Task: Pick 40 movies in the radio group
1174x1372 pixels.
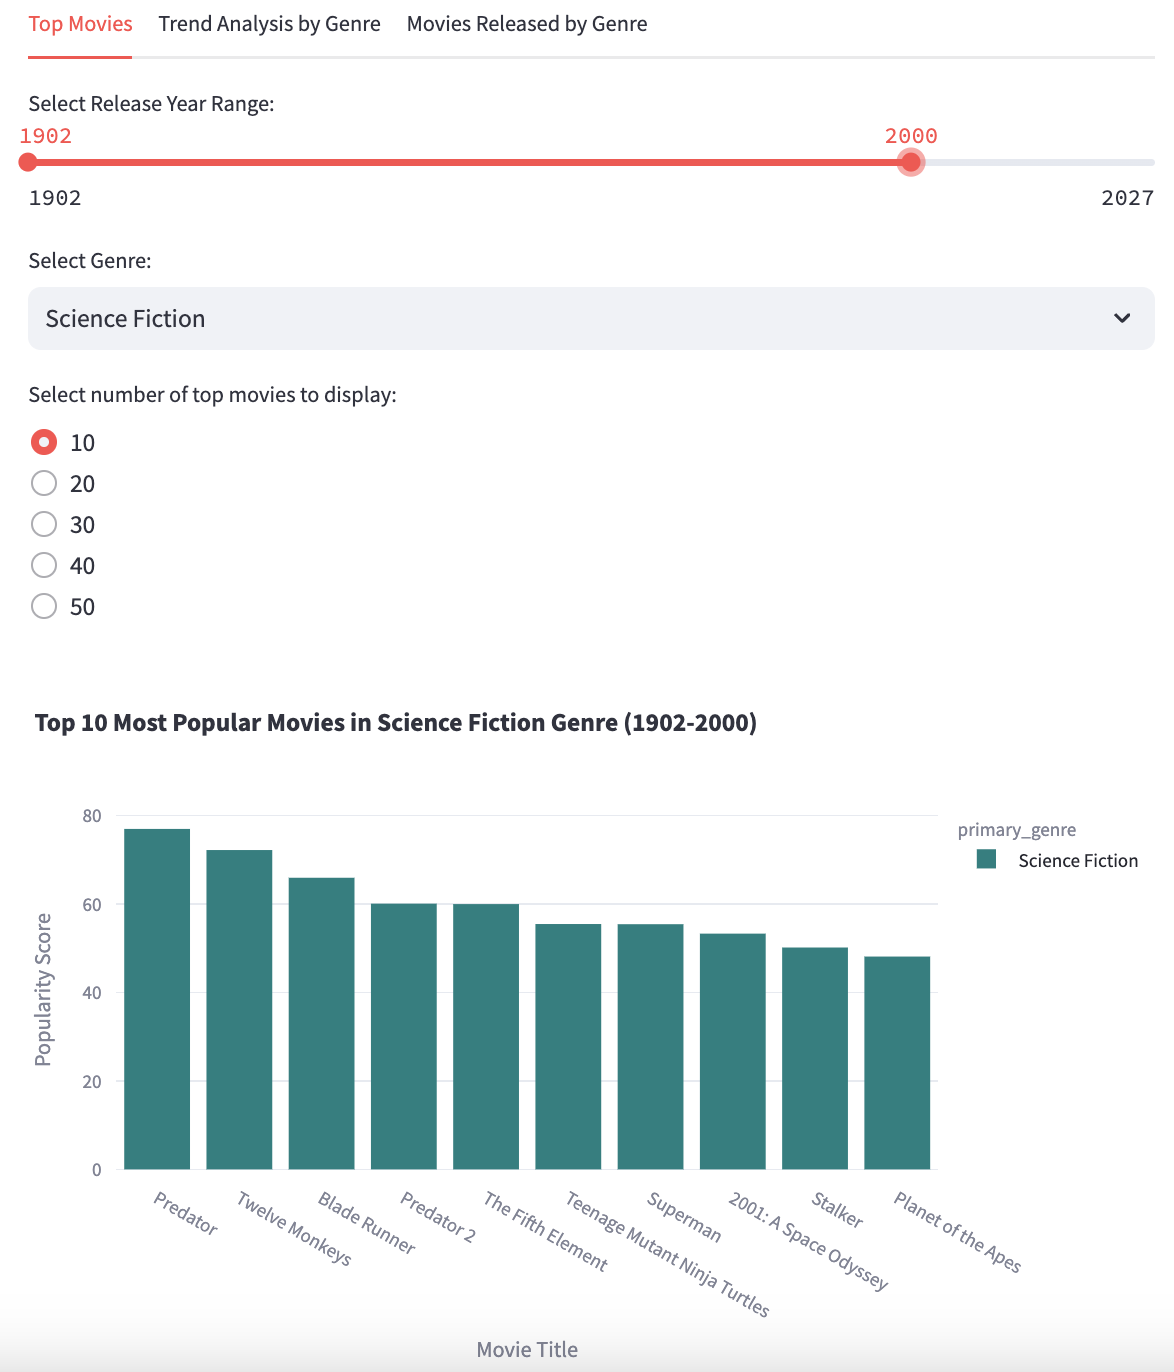Action: 44,565
